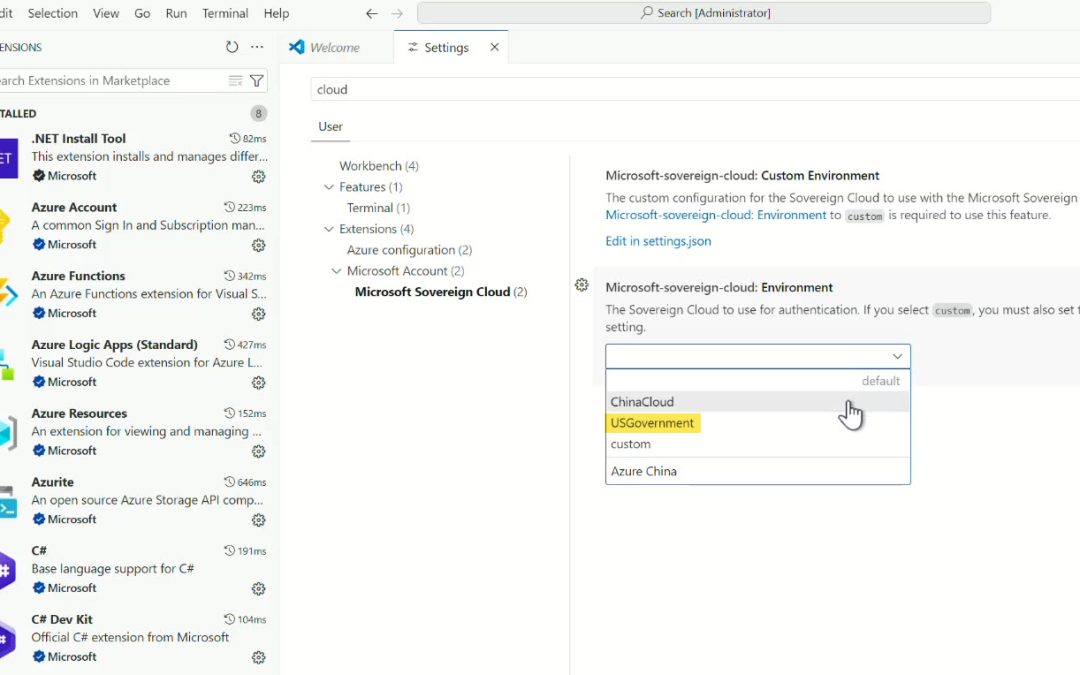The width and height of the screenshot is (1080, 675).
Task: Click the settings search field with cloud
Action: (x=695, y=90)
